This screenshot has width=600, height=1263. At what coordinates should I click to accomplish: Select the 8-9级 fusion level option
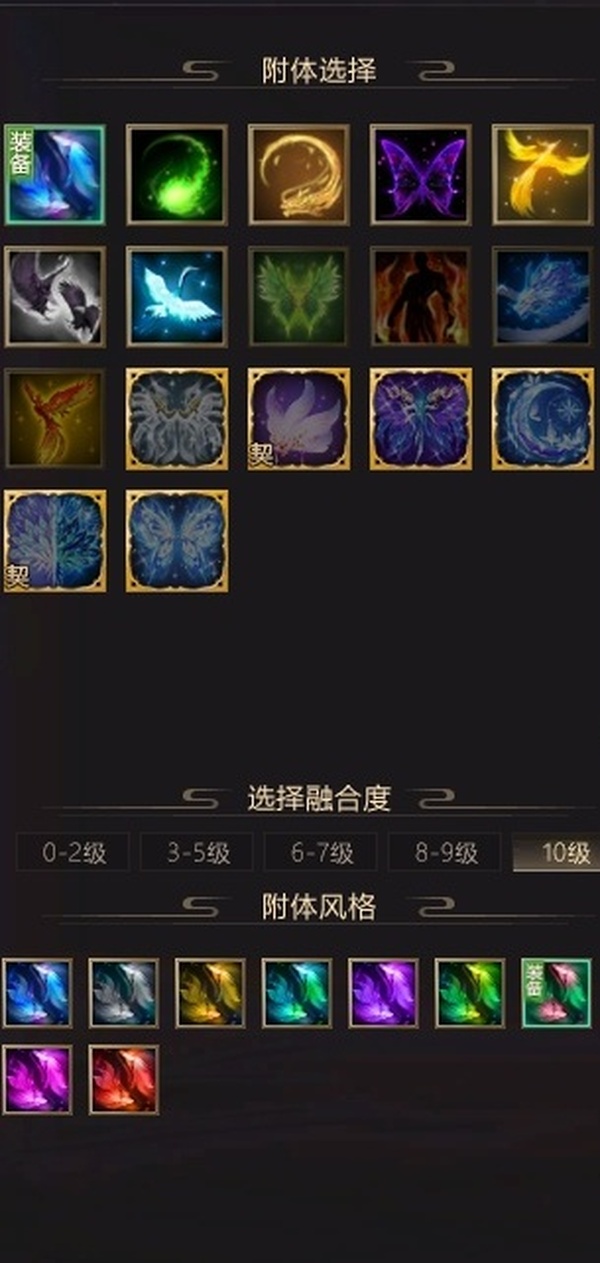445,853
